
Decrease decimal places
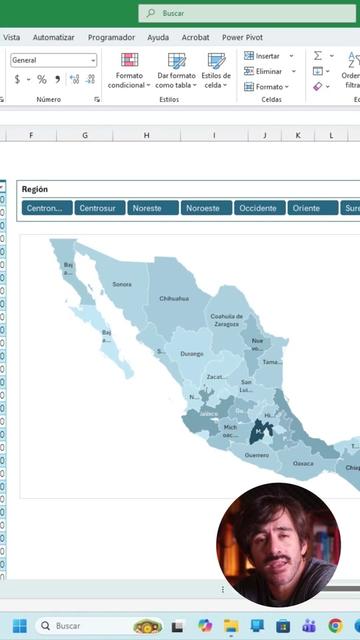pyautogui.click(x=90, y=79)
